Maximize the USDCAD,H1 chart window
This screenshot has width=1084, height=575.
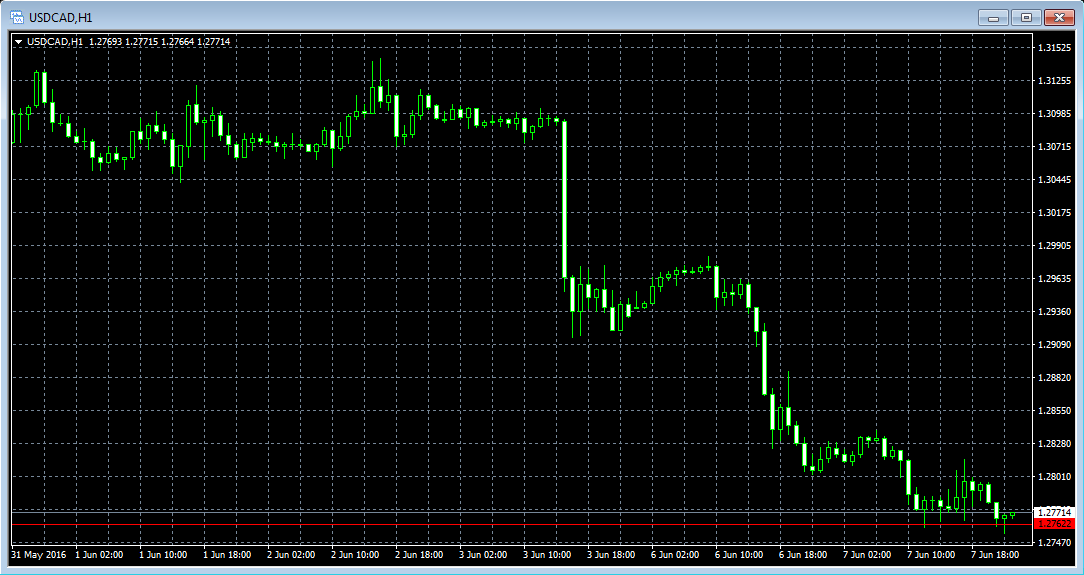(x=1027, y=18)
